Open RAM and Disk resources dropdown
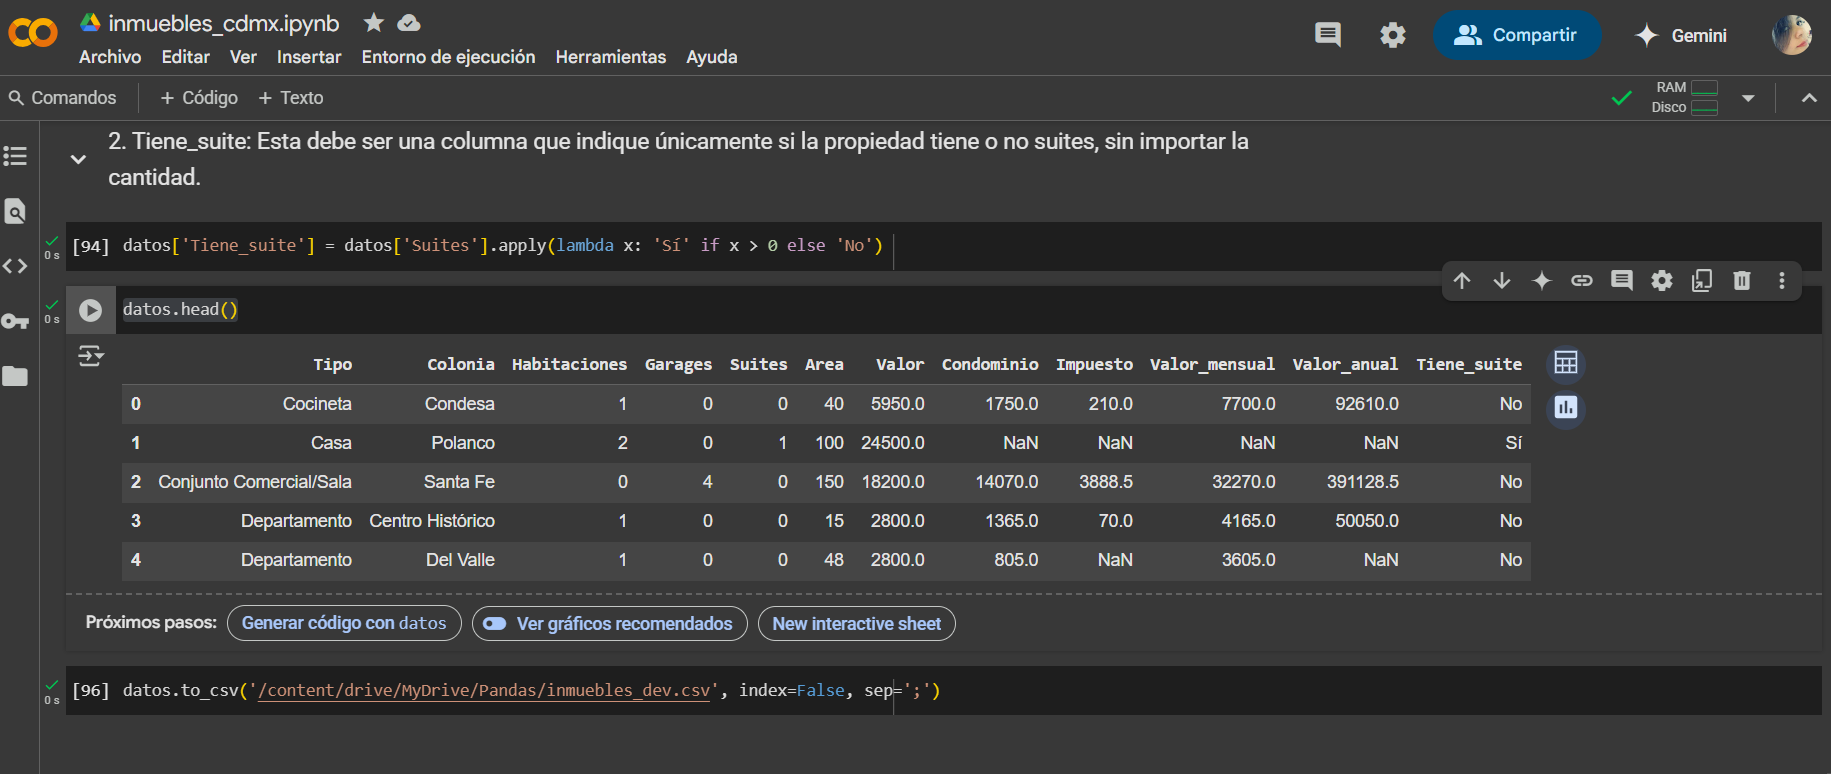The height and width of the screenshot is (774, 1831). point(1748,98)
